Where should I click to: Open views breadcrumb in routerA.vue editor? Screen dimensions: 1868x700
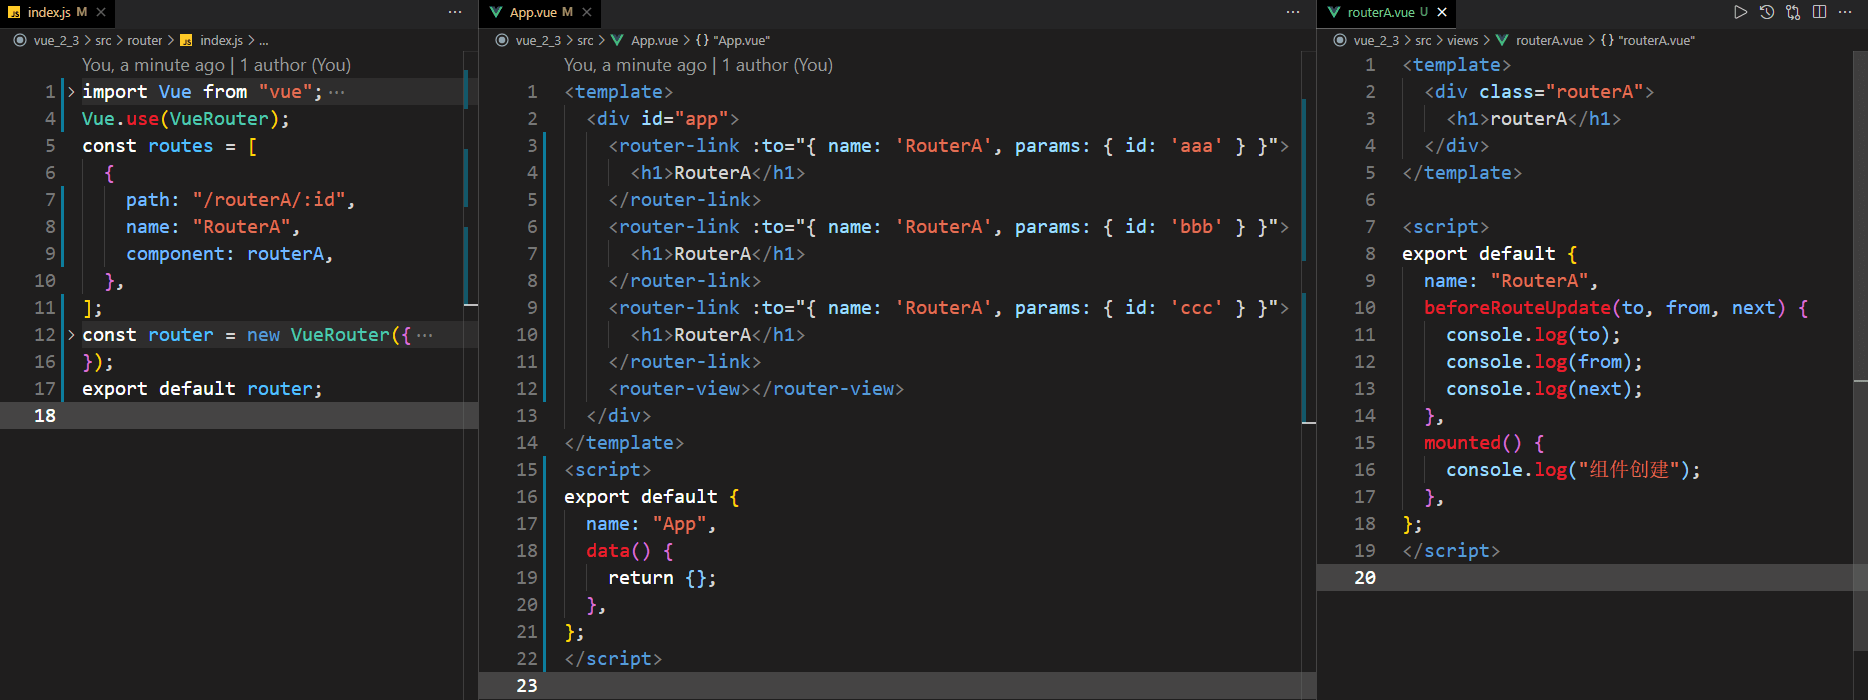tap(1462, 40)
